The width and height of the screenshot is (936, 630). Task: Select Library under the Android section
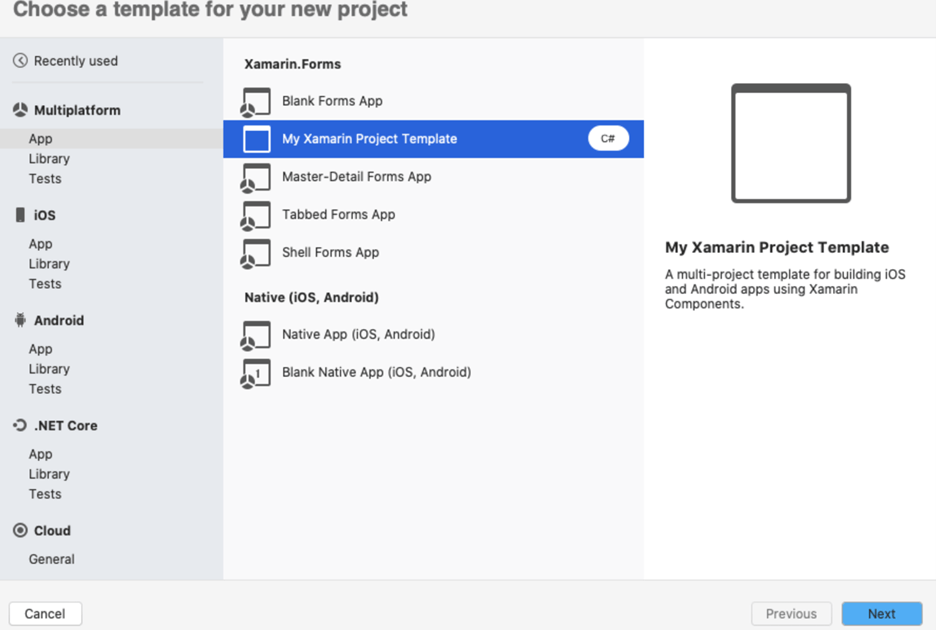(x=49, y=369)
